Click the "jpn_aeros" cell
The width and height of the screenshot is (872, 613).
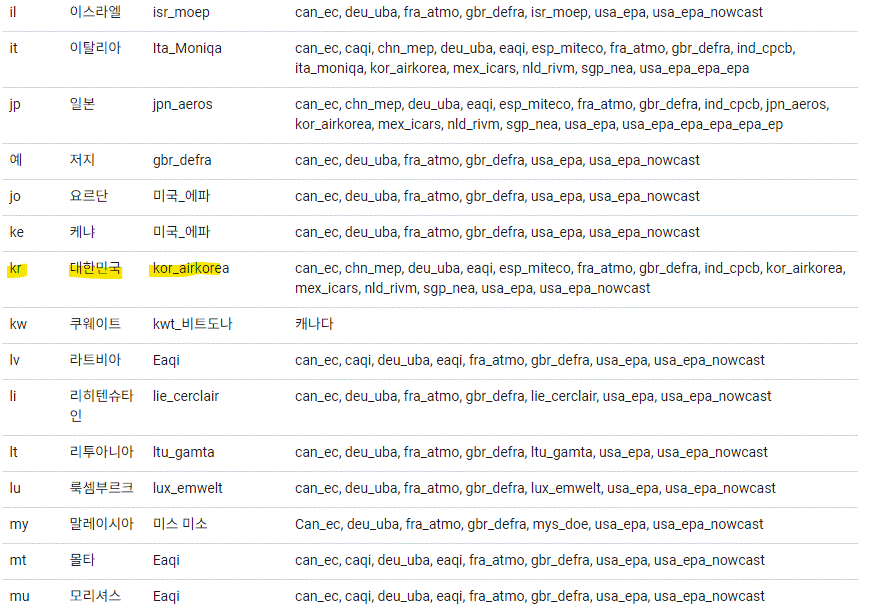point(182,105)
